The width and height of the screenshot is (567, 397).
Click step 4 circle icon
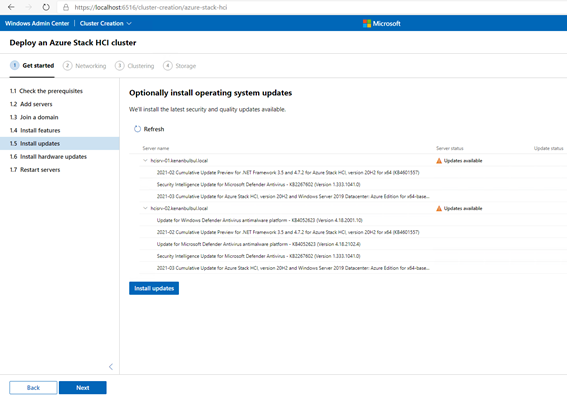pos(167,66)
